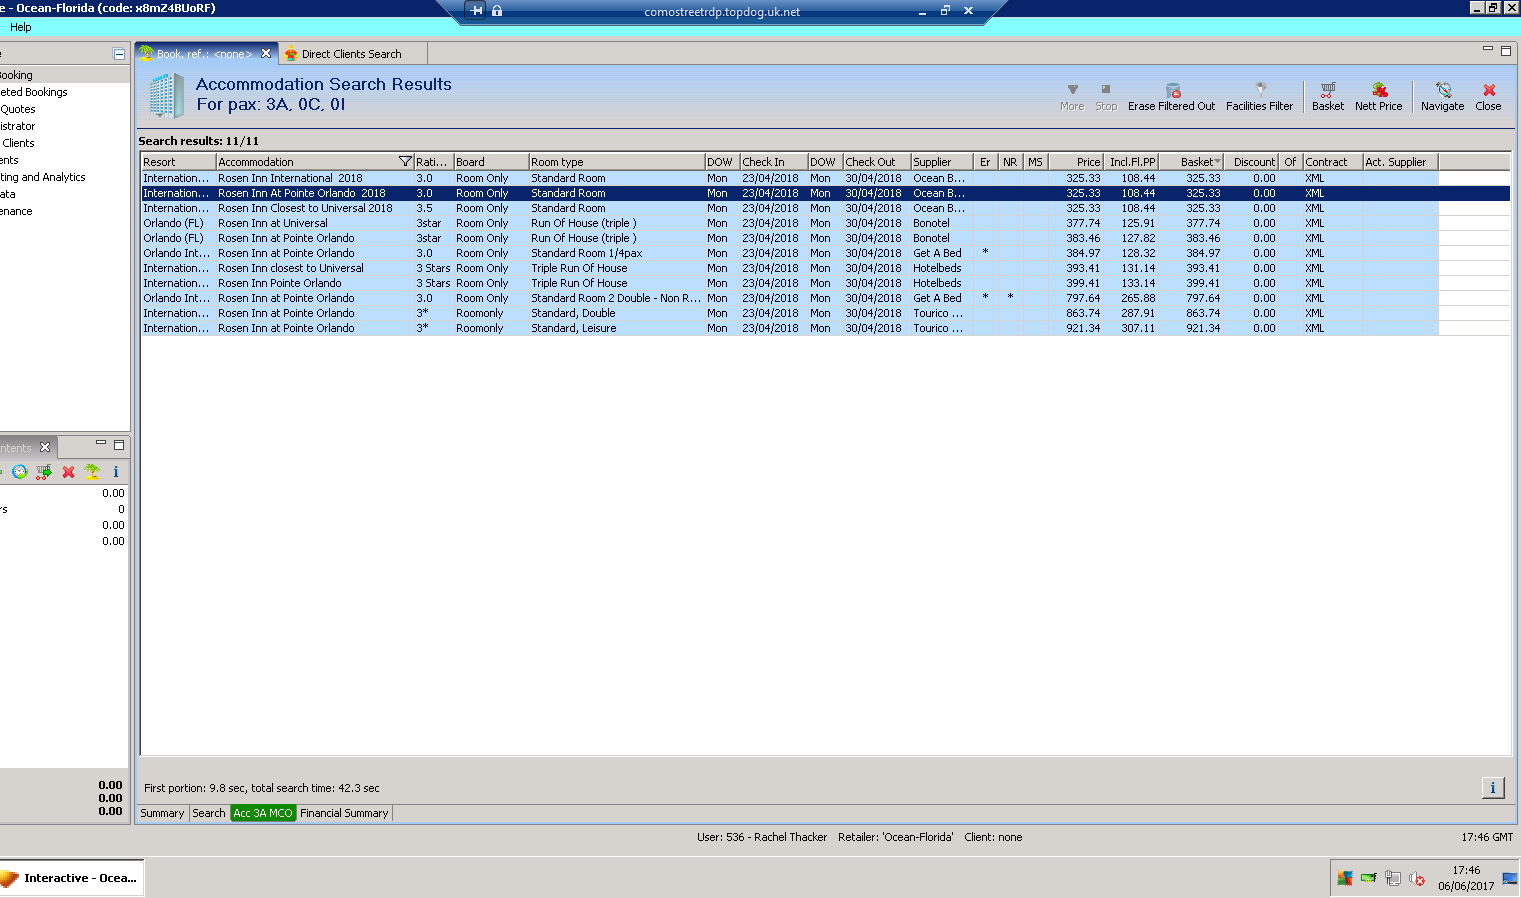Click the blue info icon in the contents panel
Screen dimensions: 1521x898
pyautogui.click(x=116, y=472)
